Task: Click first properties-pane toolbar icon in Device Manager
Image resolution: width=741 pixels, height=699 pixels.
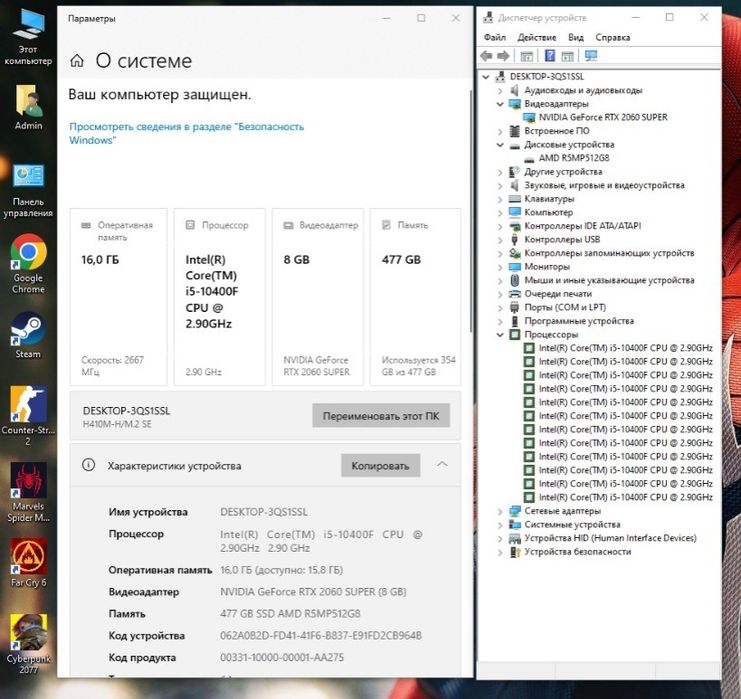Action: 526,56
